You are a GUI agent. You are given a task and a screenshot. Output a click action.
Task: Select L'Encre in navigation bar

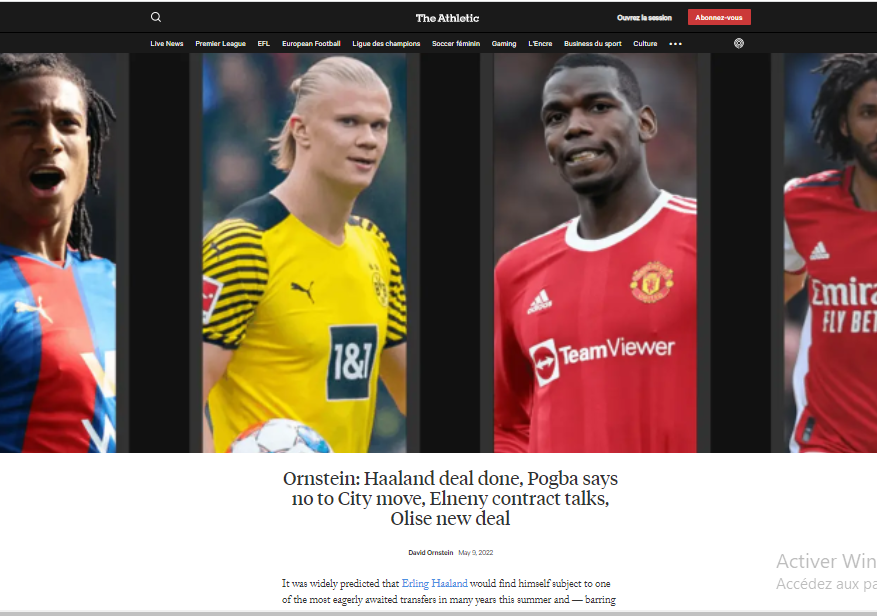540,44
